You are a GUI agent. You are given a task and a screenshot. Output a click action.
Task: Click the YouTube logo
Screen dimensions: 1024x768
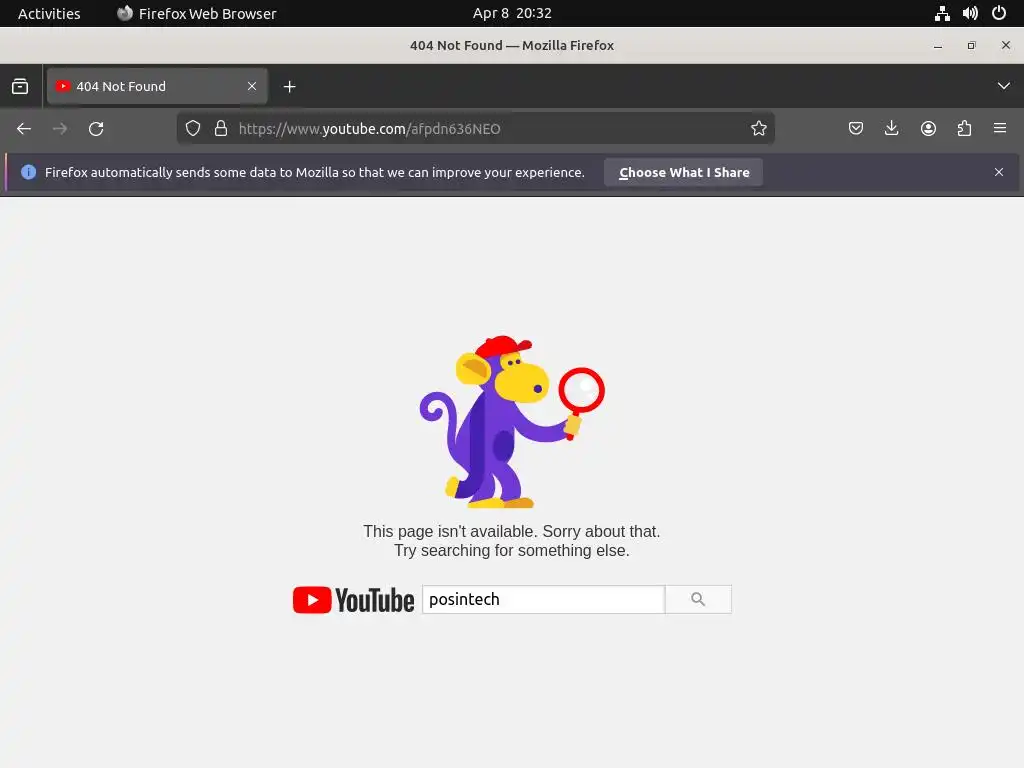pos(353,600)
